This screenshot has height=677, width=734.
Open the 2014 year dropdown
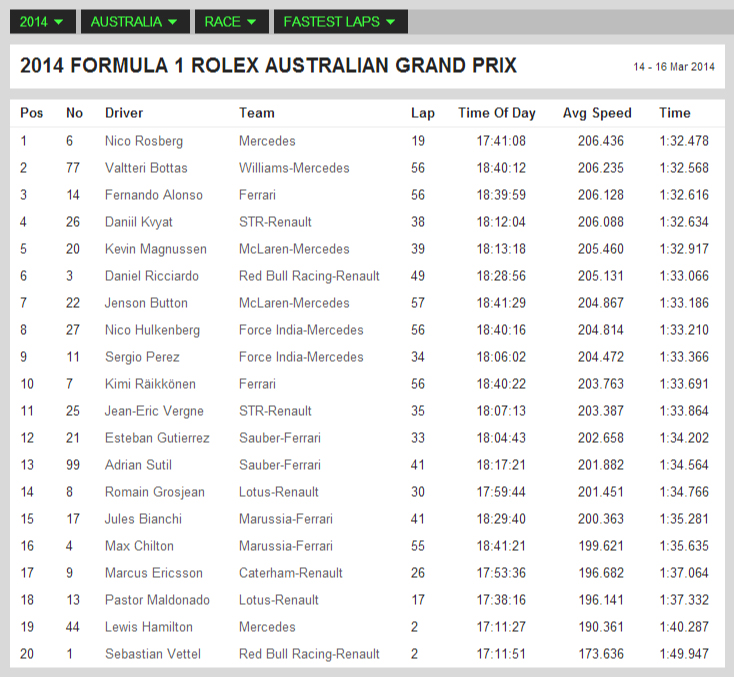[43, 22]
